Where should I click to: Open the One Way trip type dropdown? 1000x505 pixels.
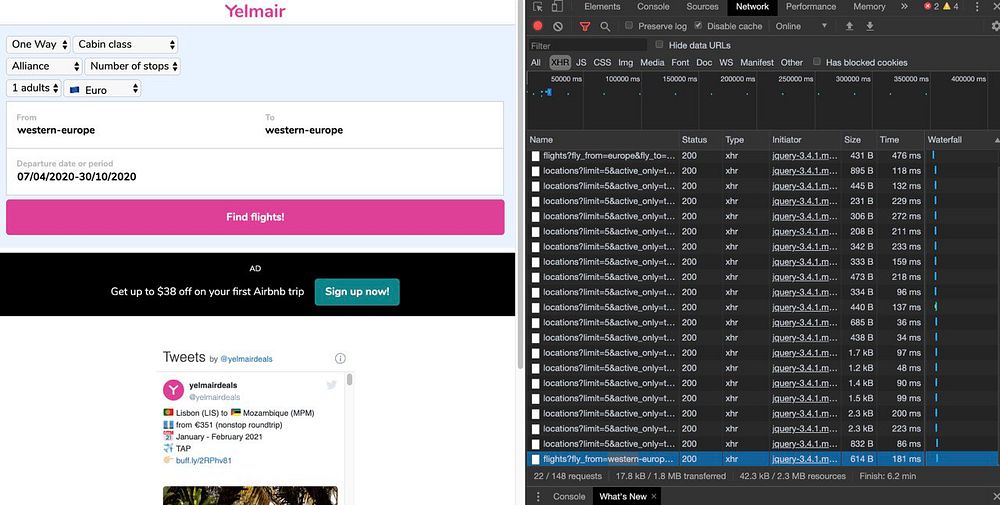40,44
